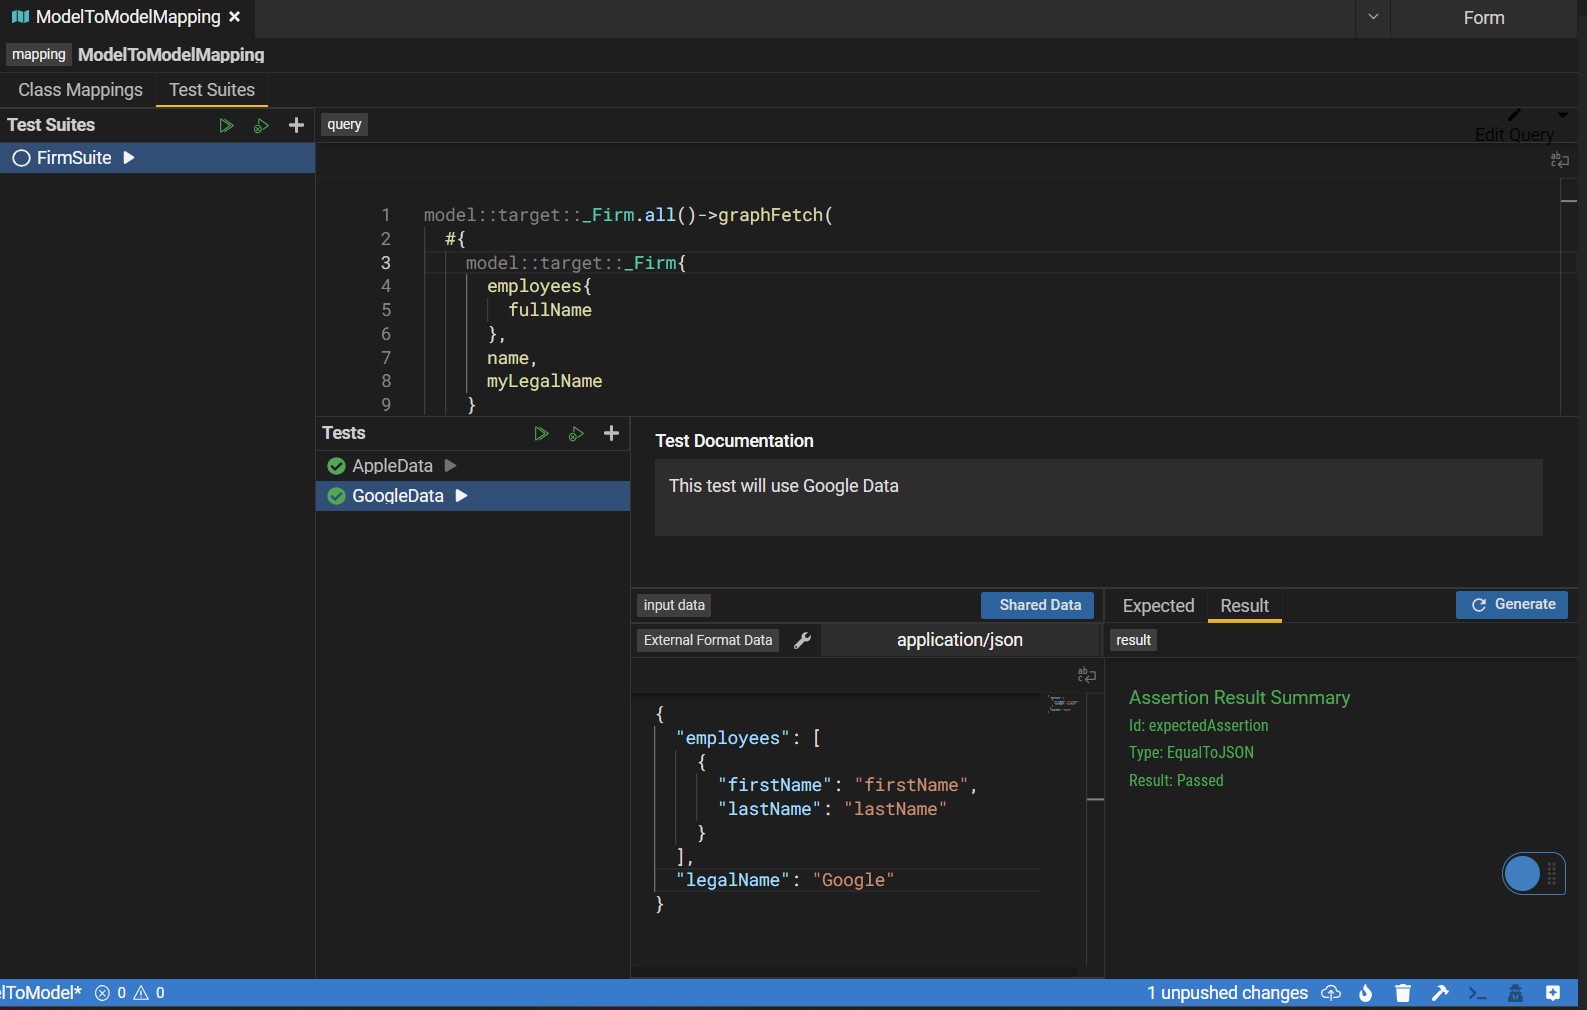Click the wrench icon beside External Format Data
Viewport: 1587px width, 1010px height.
click(802, 640)
